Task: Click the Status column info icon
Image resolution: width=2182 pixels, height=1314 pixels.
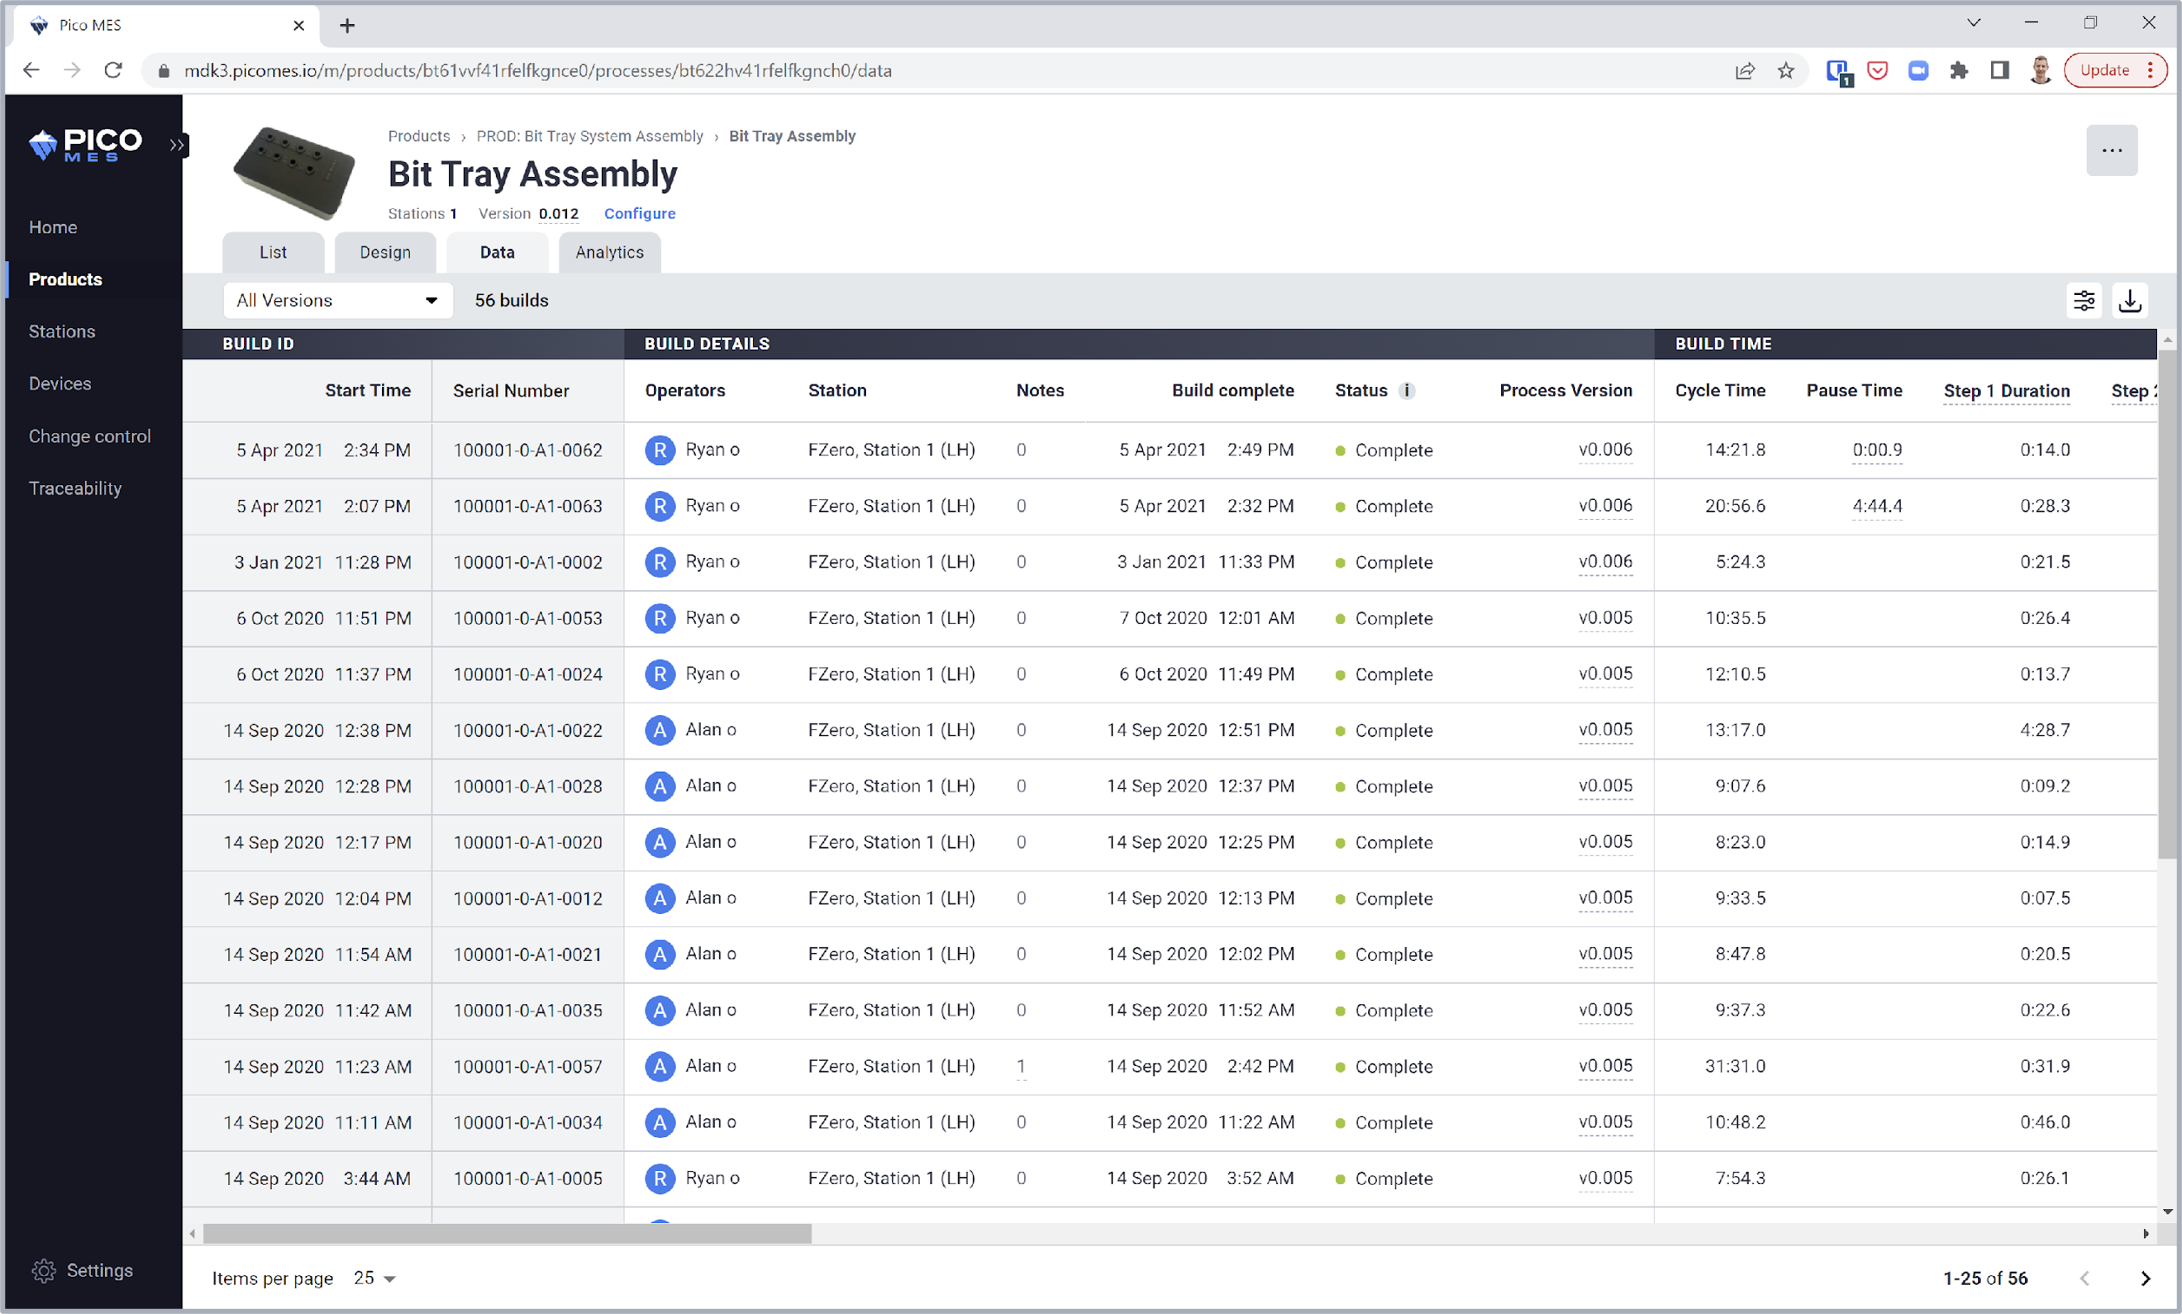Action: 1406,391
